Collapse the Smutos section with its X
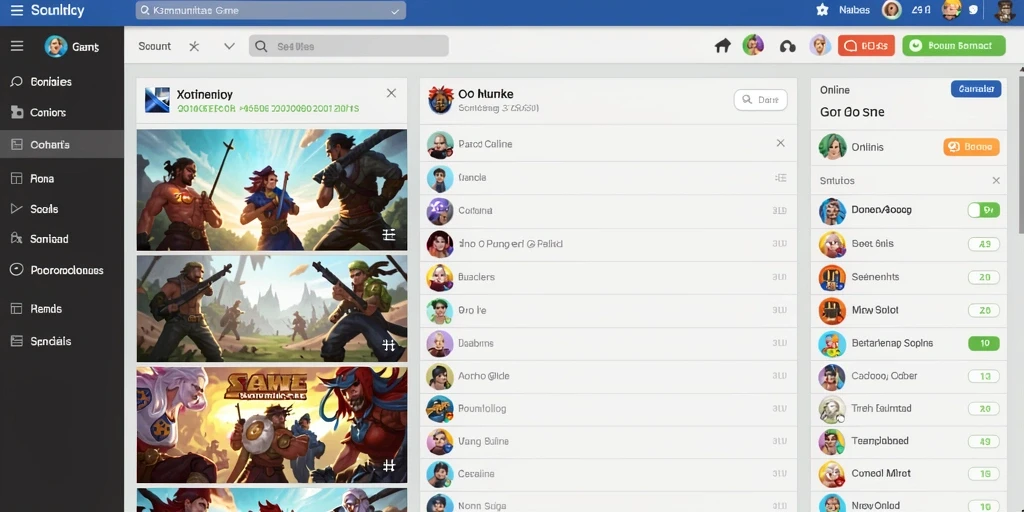 tap(996, 180)
